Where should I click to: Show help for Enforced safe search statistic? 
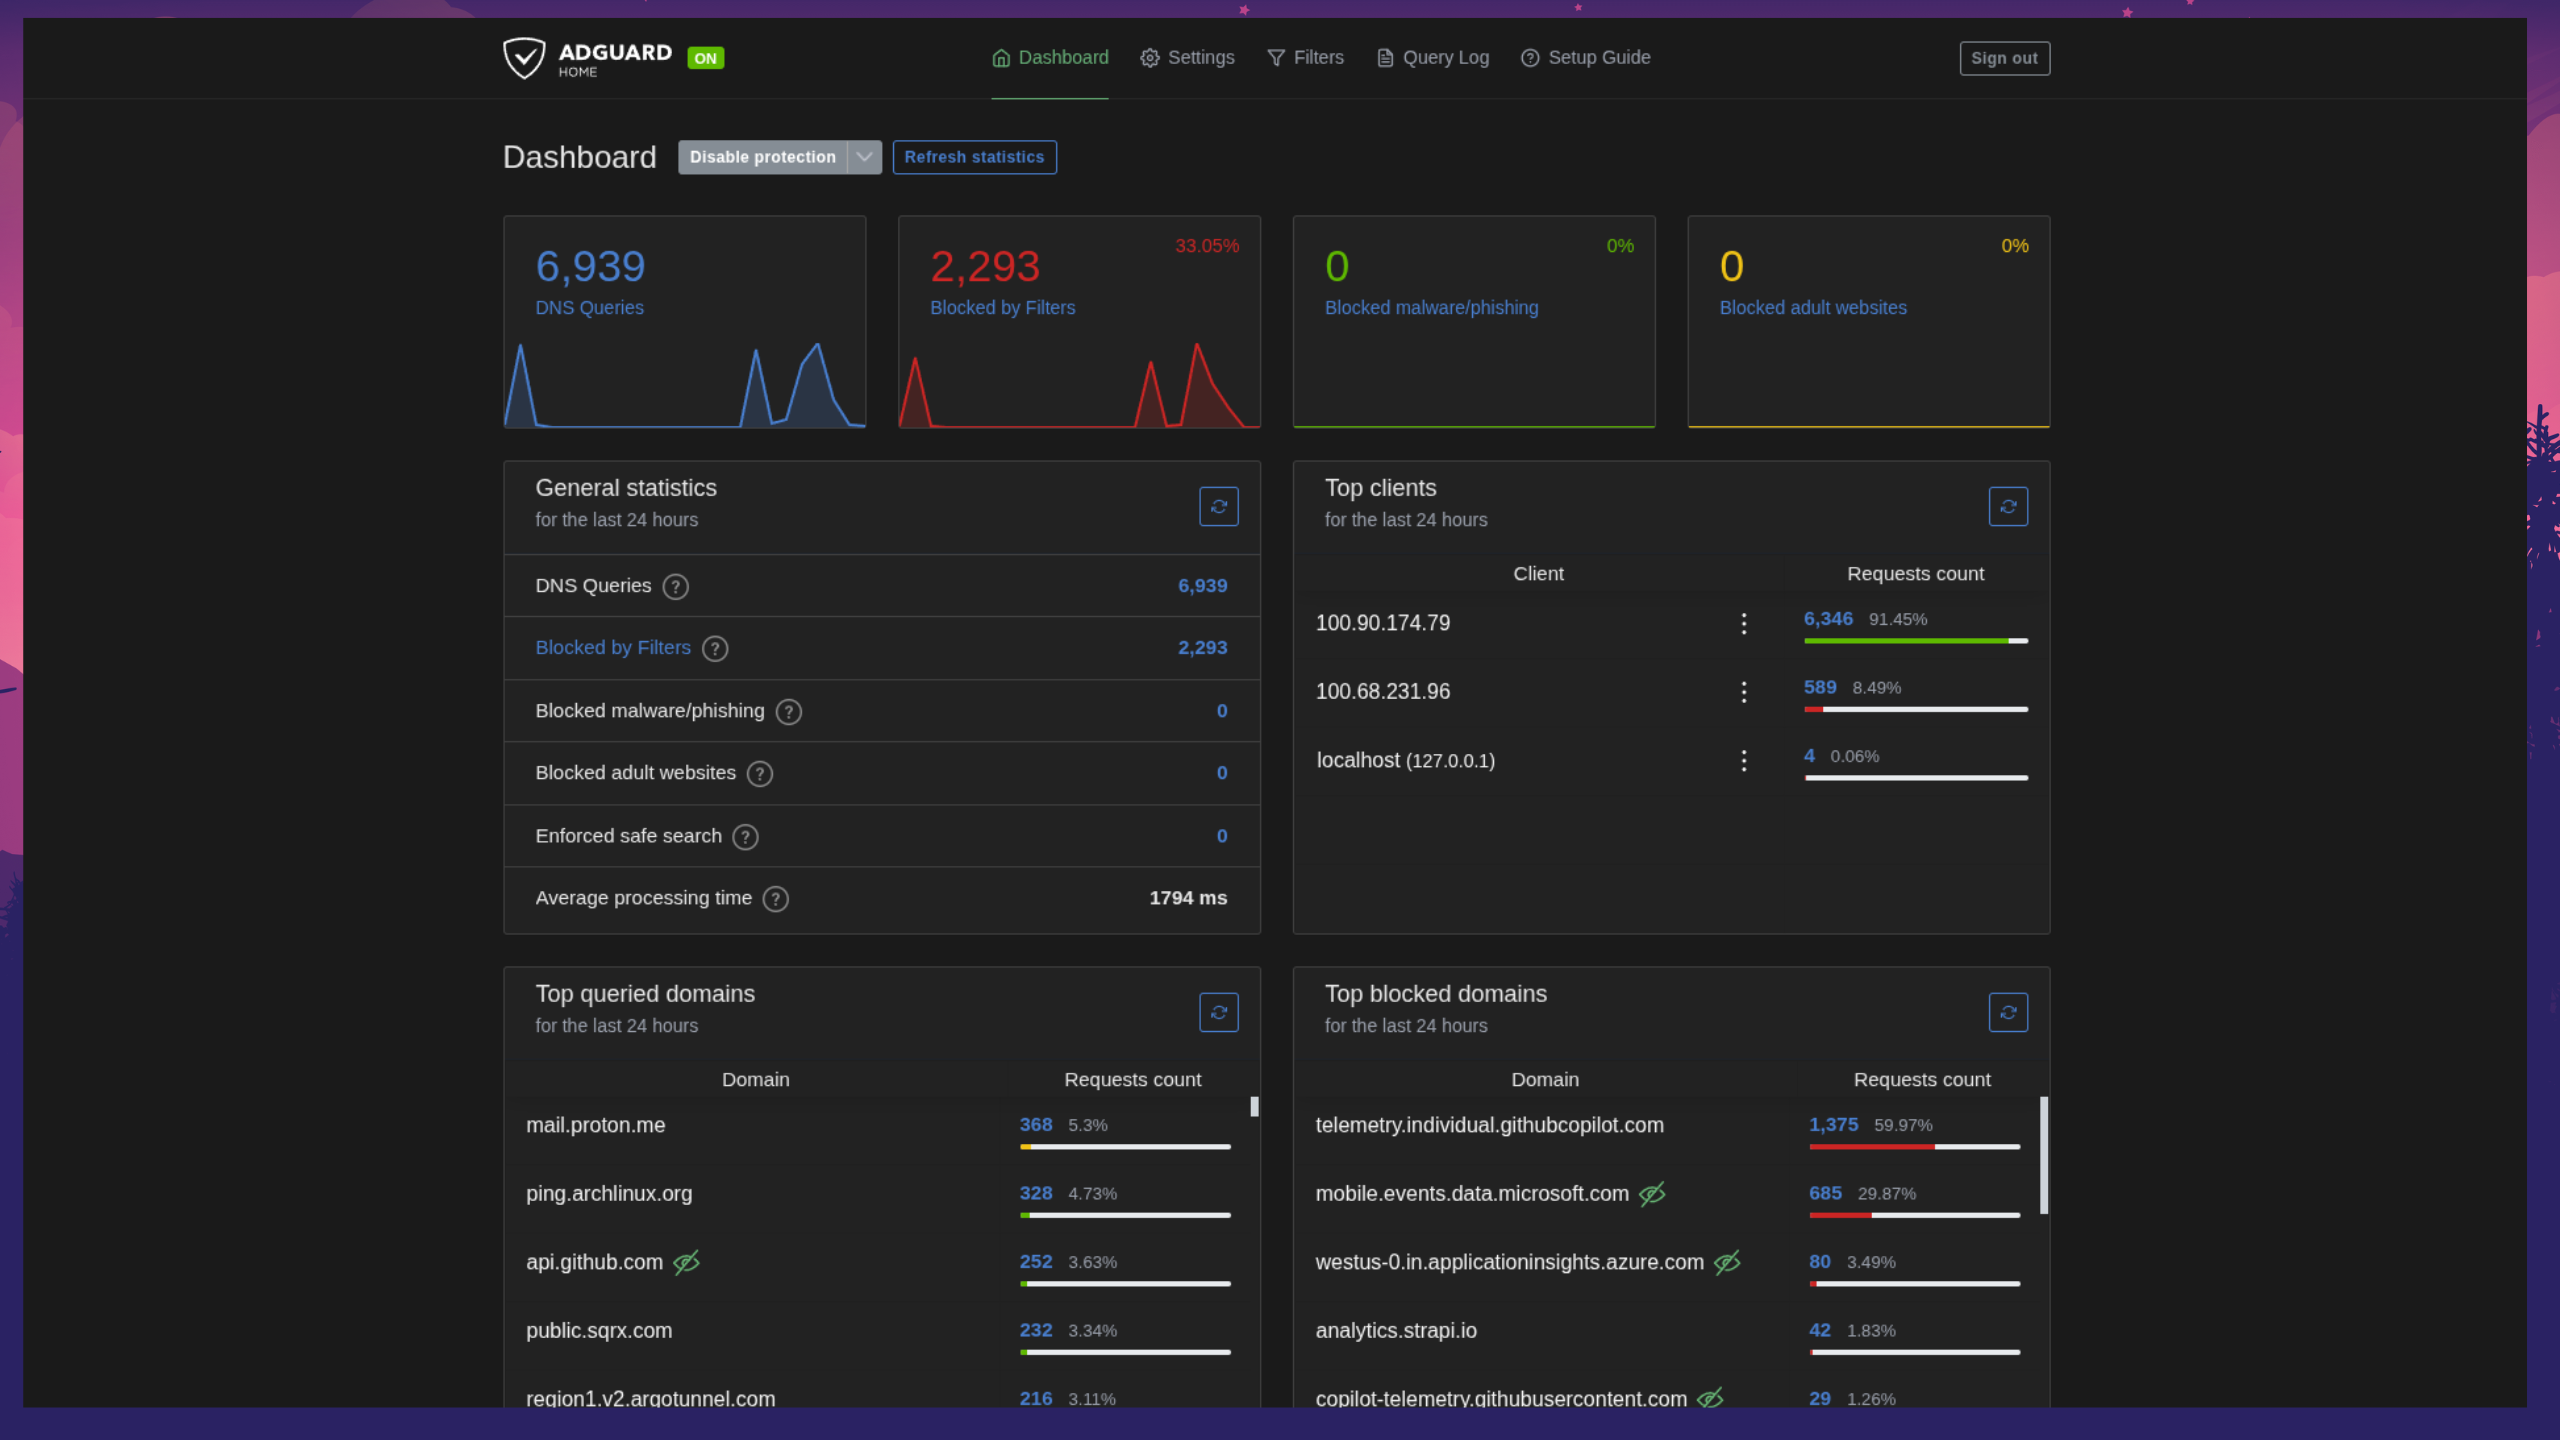(745, 837)
